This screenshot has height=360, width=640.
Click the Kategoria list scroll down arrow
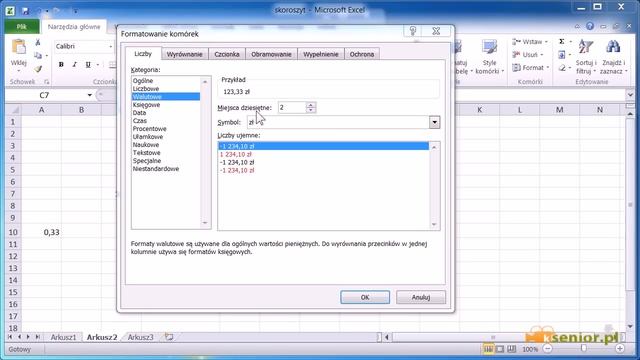(205, 223)
